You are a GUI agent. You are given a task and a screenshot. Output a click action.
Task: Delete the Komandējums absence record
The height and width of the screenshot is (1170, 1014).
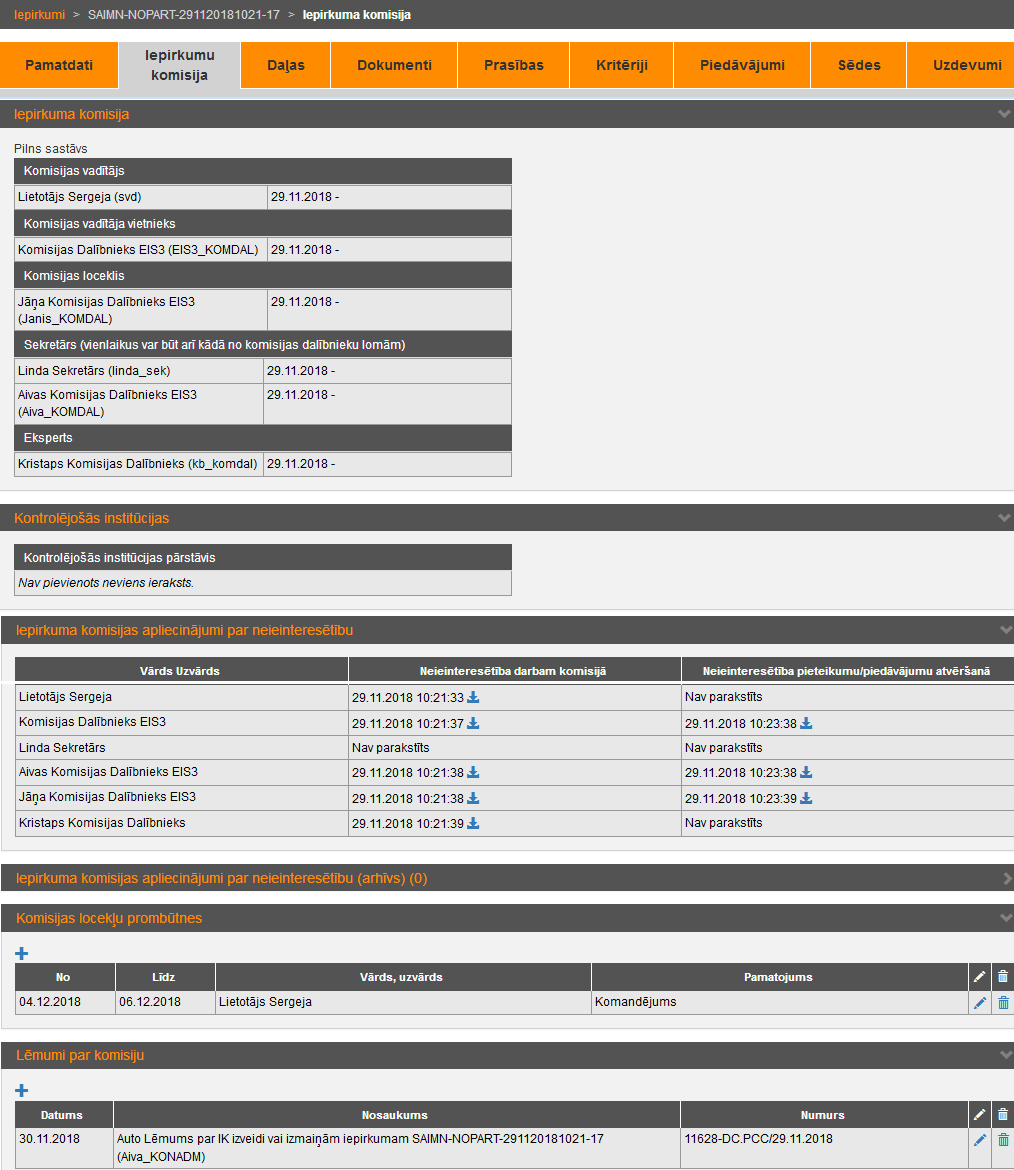1003,1003
